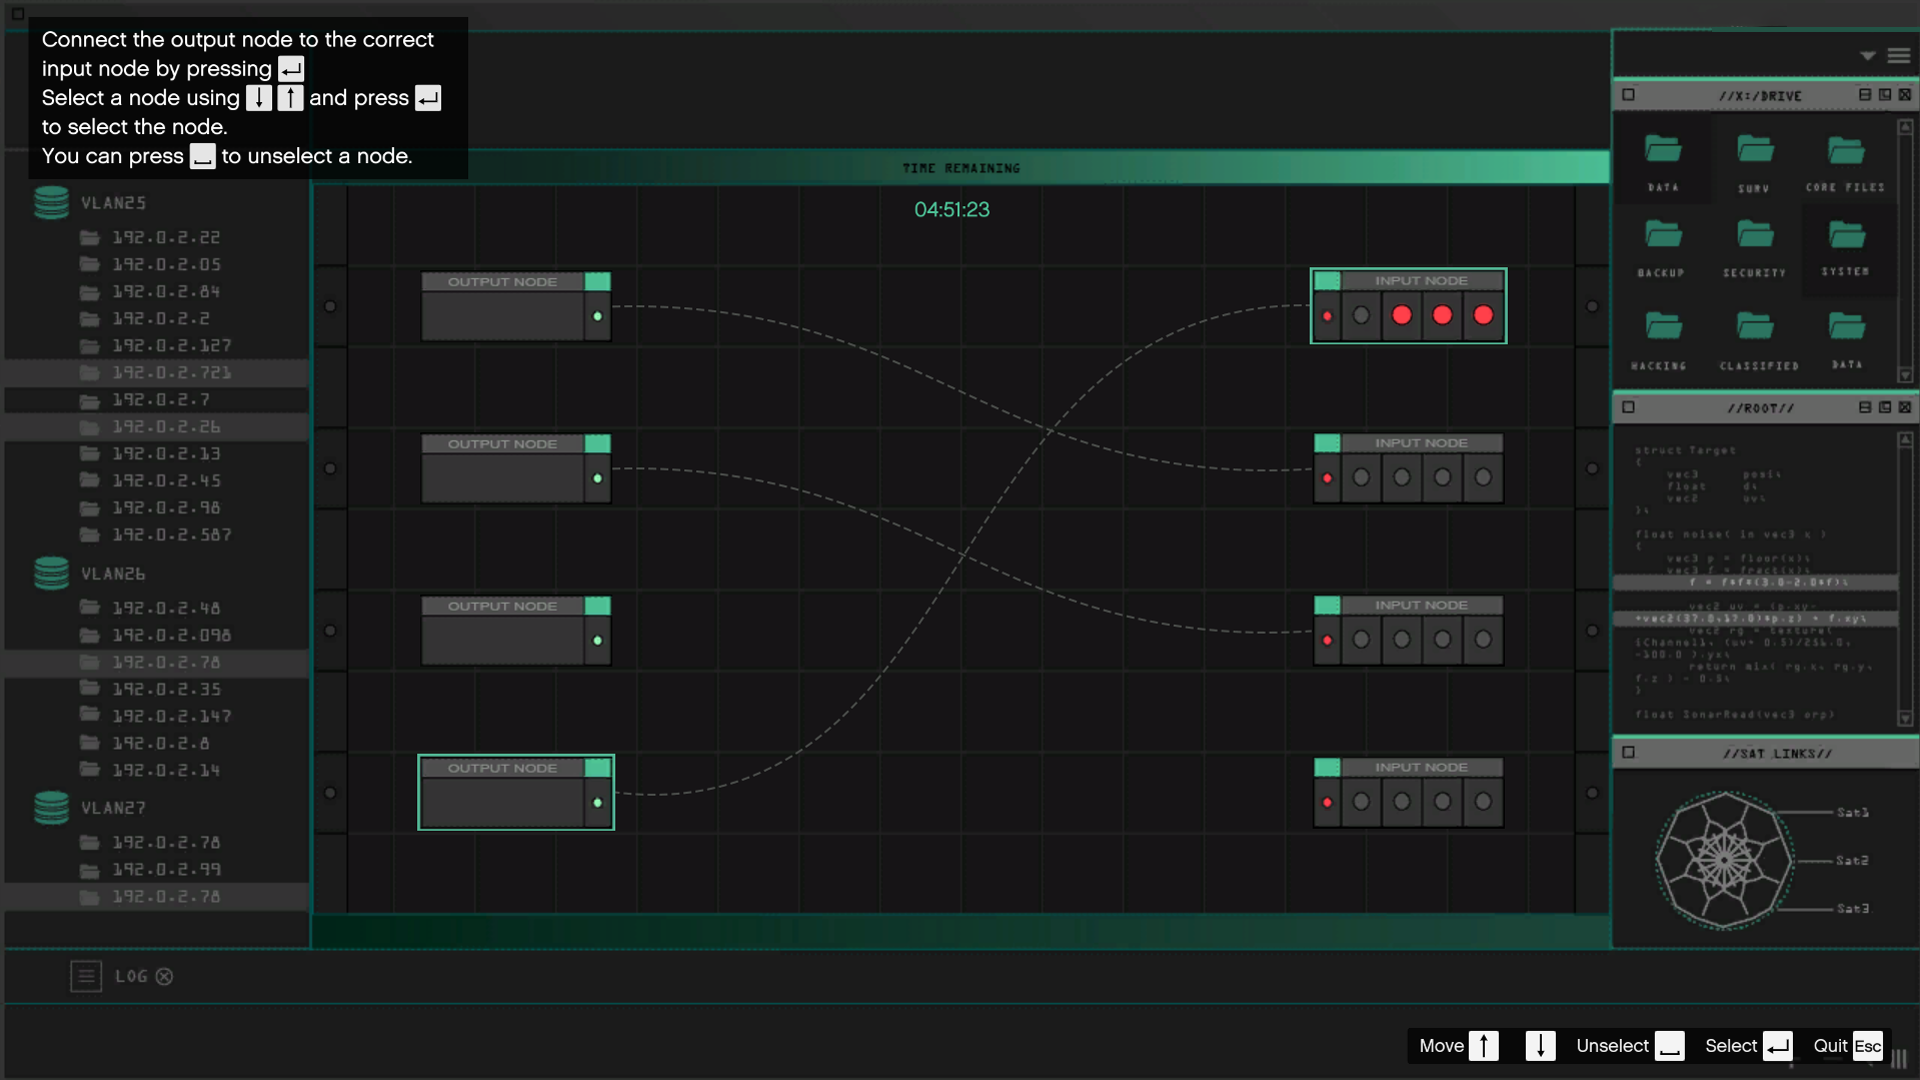Toggle the second input node's red dot

[x=1327, y=478]
